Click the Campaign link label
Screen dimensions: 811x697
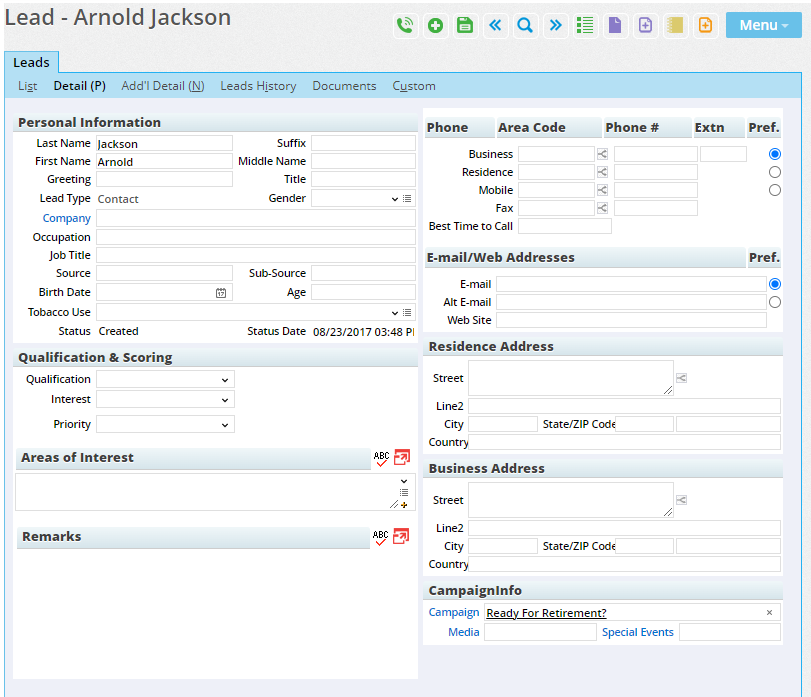point(454,612)
